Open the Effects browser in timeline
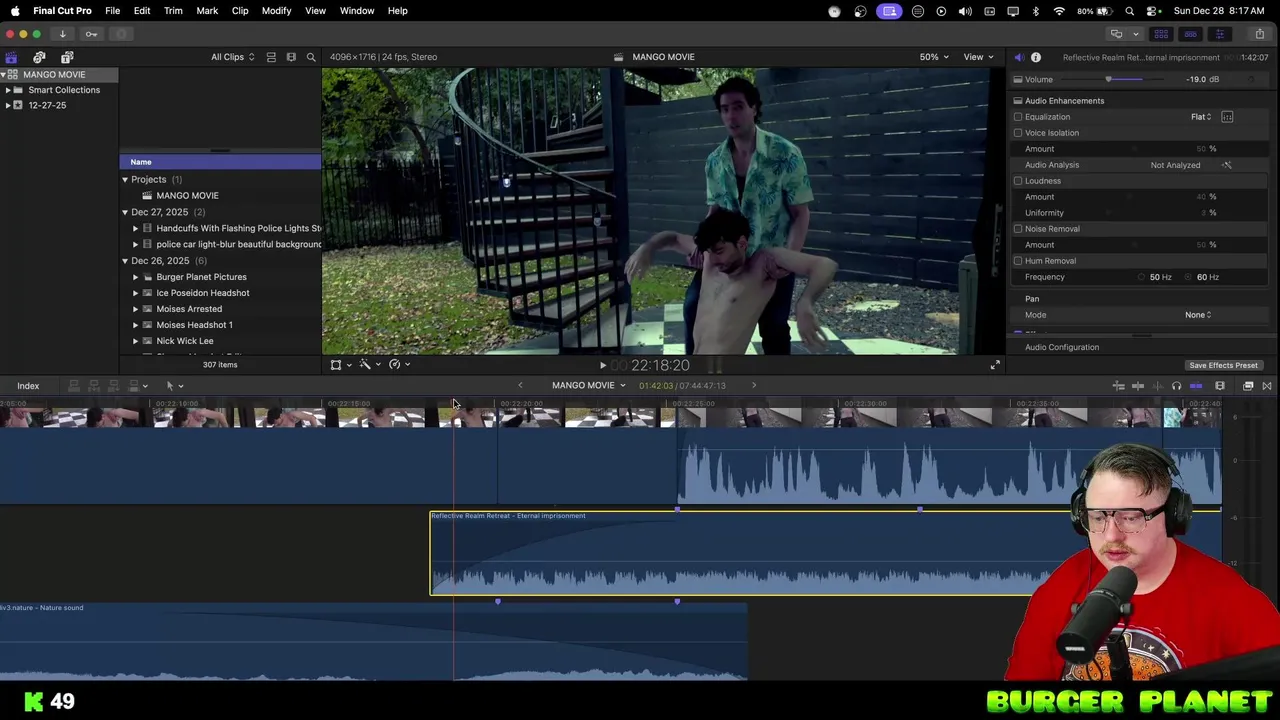 point(1248,386)
